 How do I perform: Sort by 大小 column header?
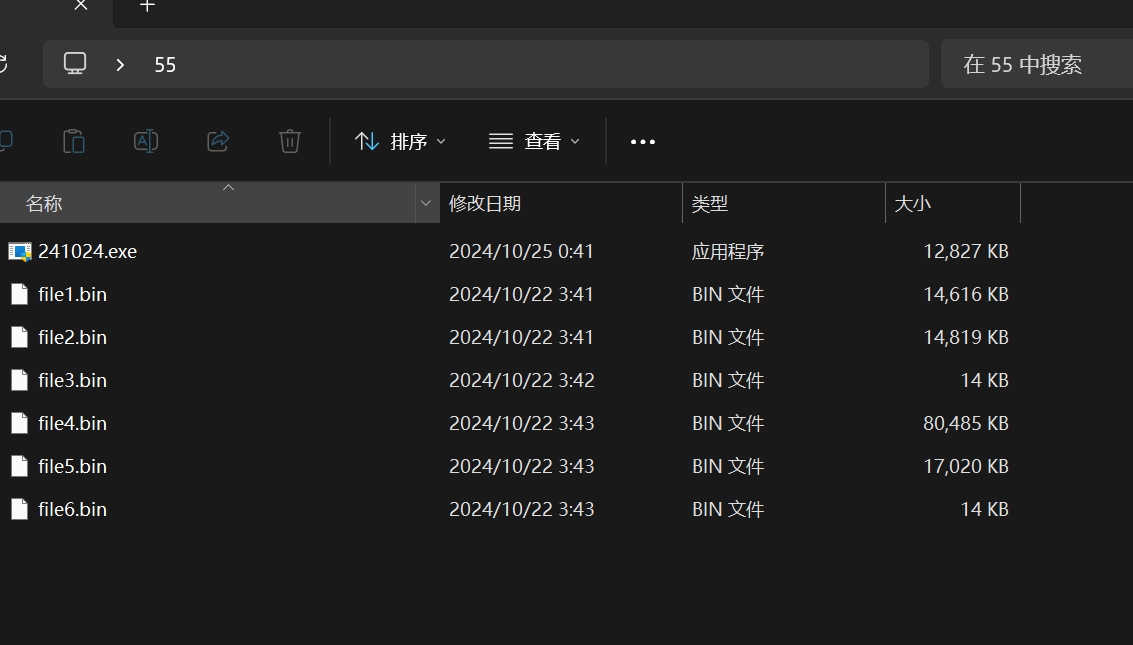click(x=912, y=203)
